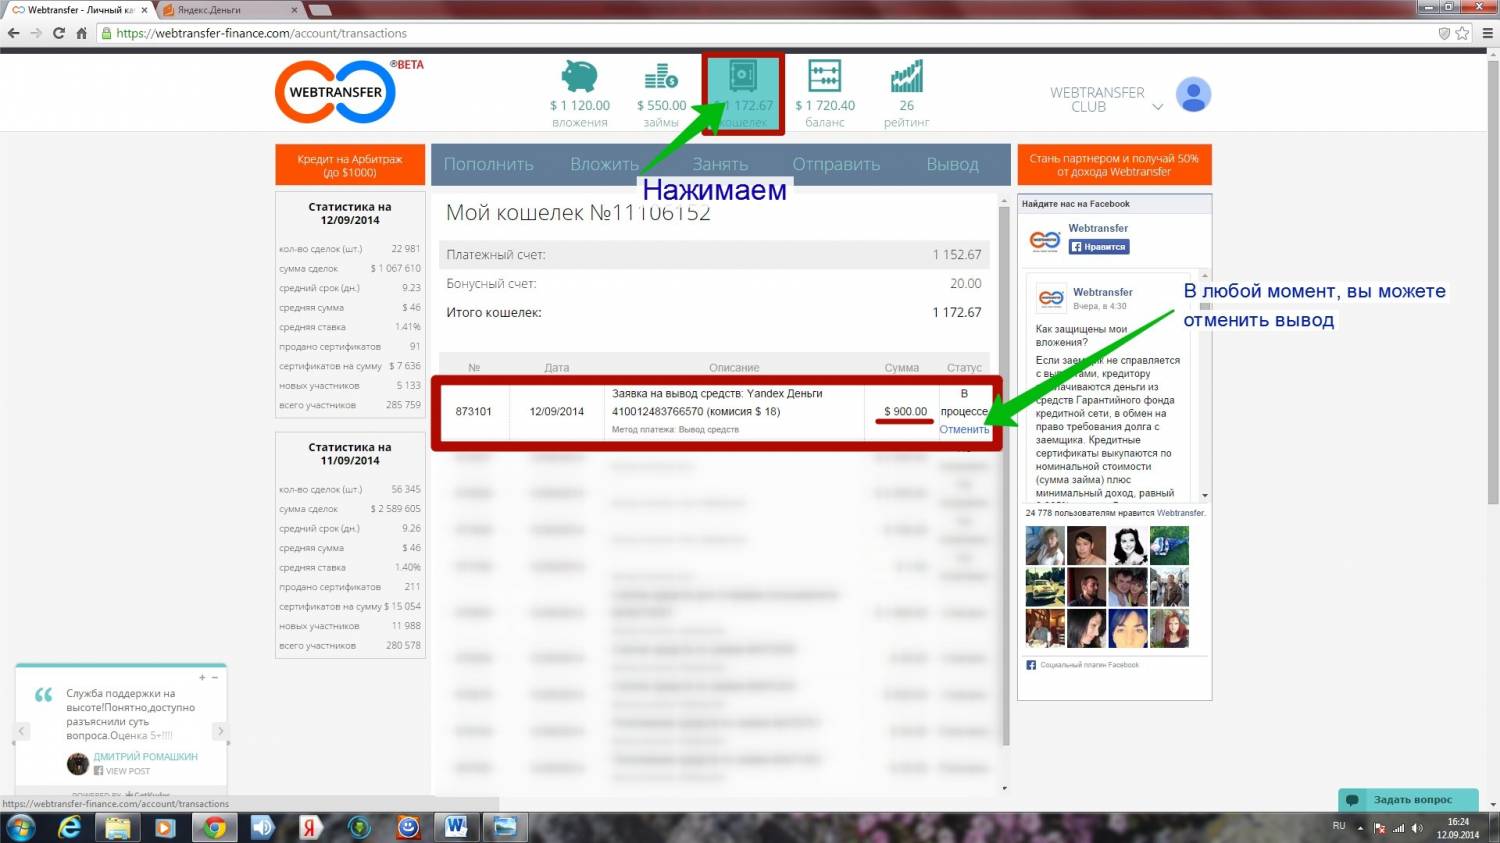Bookmark this page with star icon

click(1462, 33)
